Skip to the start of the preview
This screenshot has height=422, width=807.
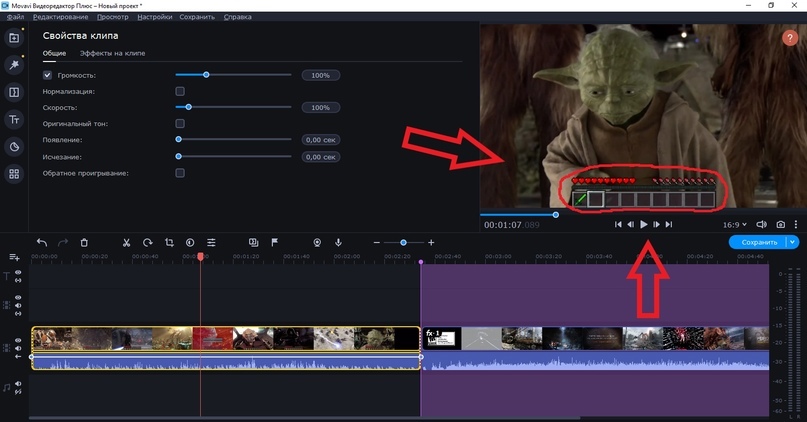[618, 224]
